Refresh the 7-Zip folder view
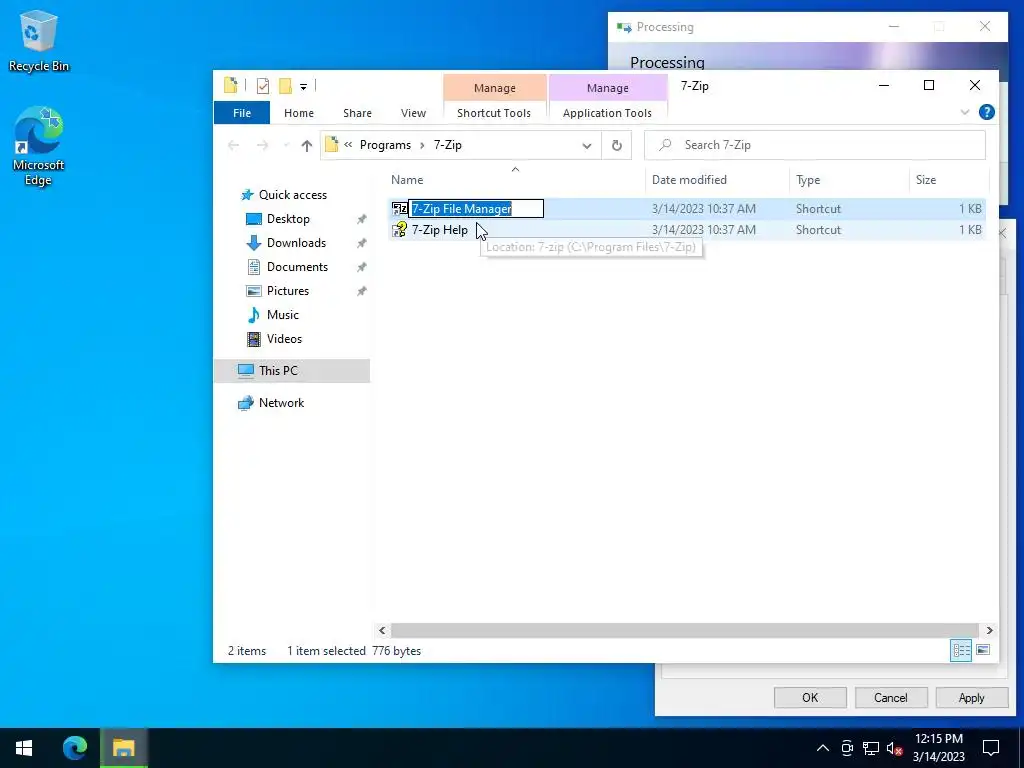 616,146
